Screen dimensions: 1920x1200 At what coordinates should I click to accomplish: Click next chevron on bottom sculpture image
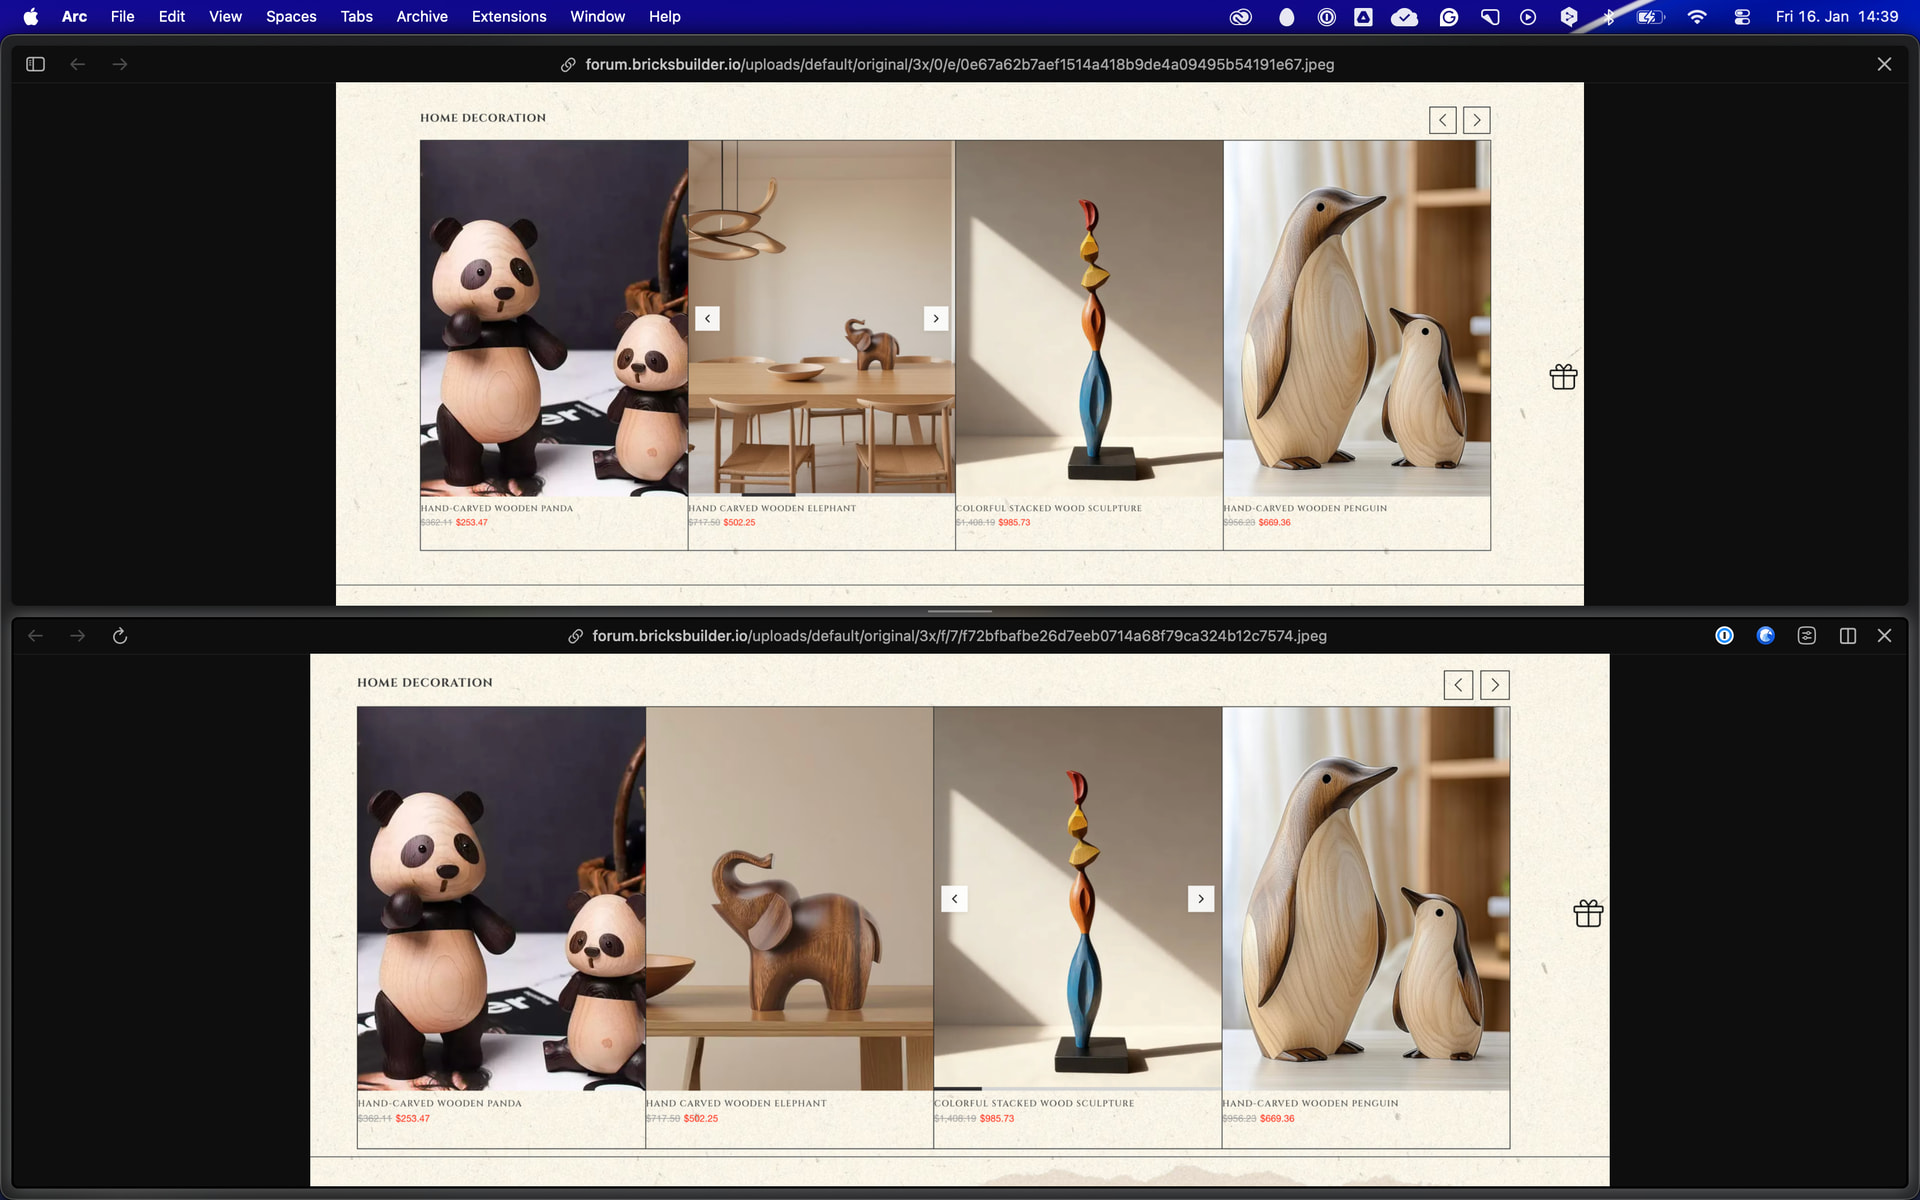[1201, 899]
